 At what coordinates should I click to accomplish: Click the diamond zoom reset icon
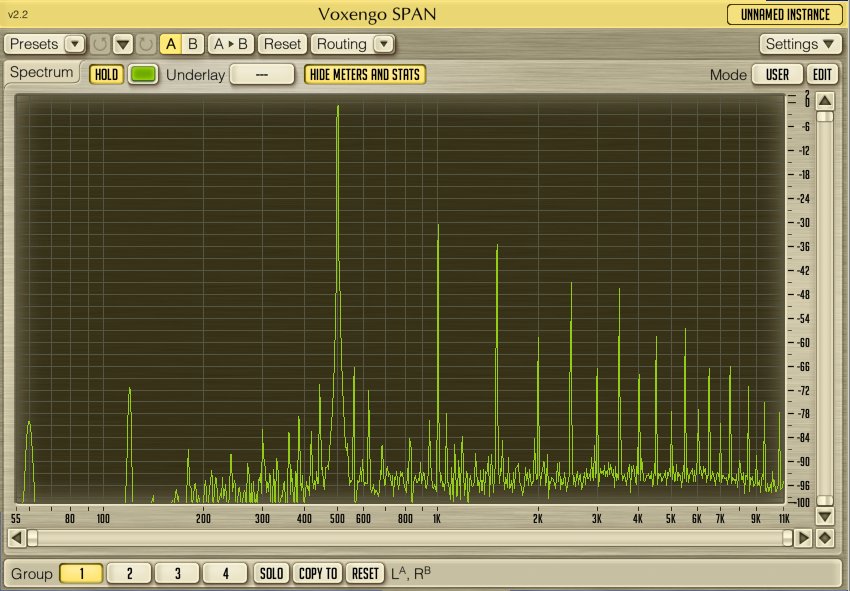pyautogui.click(x=825, y=538)
